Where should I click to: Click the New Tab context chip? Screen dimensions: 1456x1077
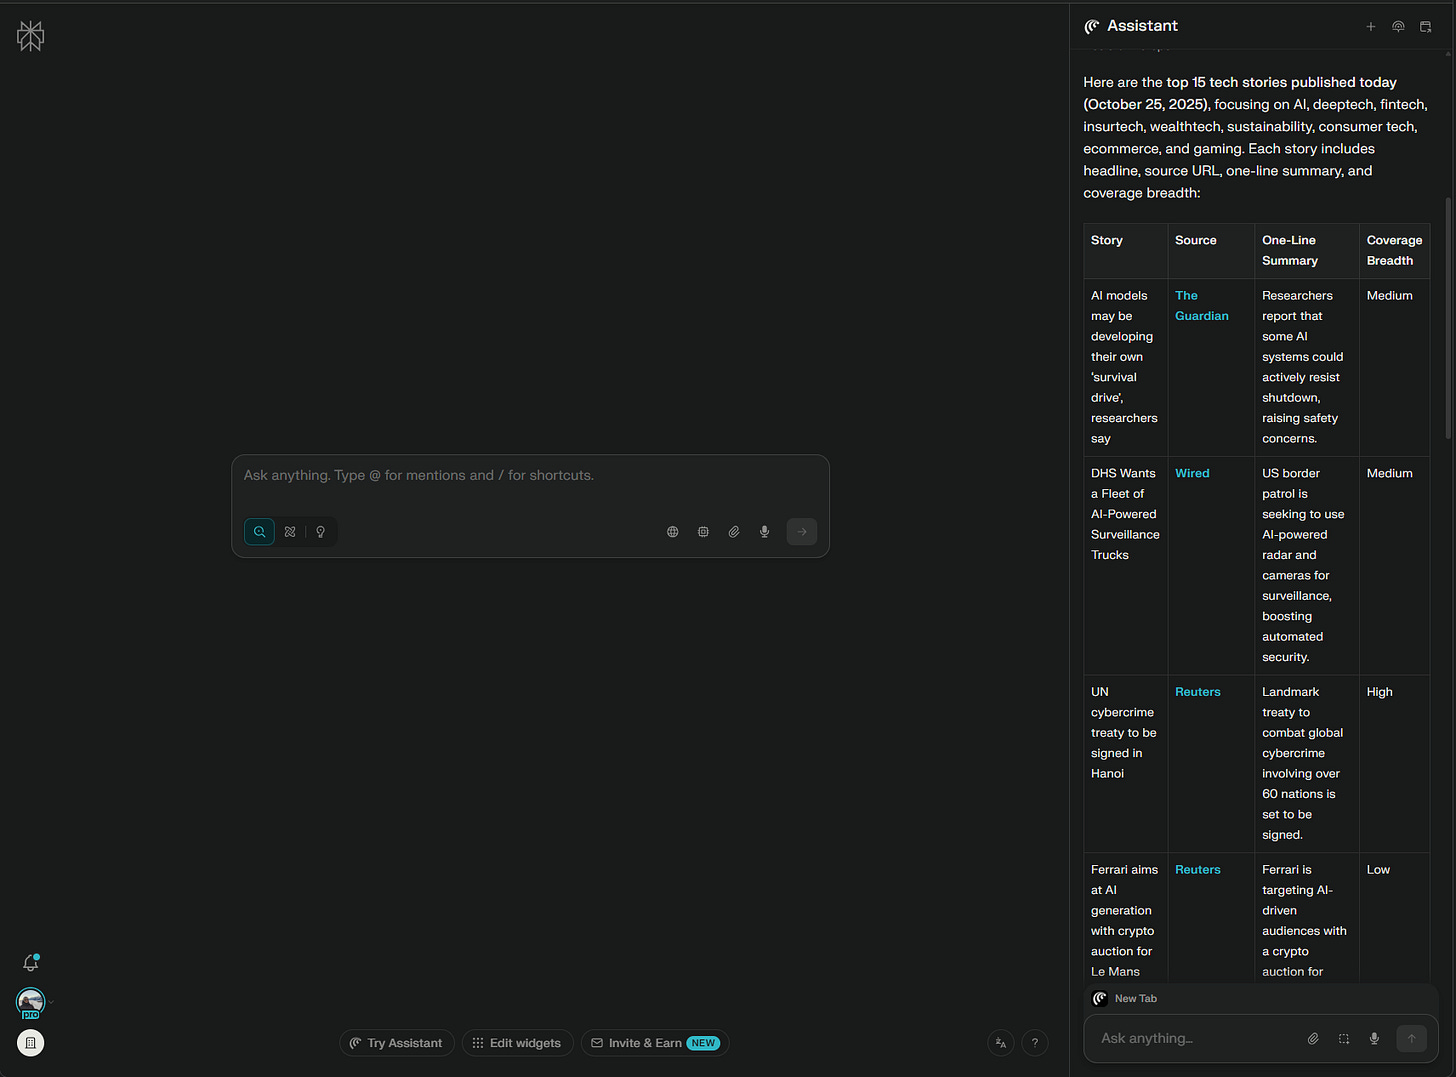point(1126,999)
